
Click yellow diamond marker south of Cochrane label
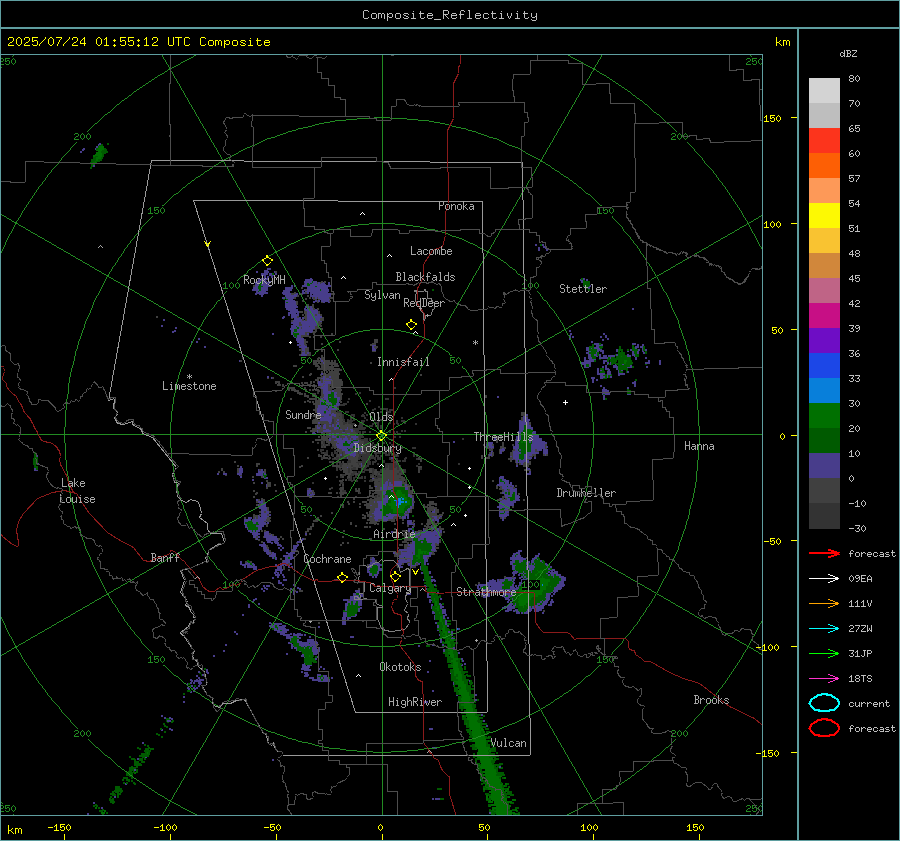(342, 578)
